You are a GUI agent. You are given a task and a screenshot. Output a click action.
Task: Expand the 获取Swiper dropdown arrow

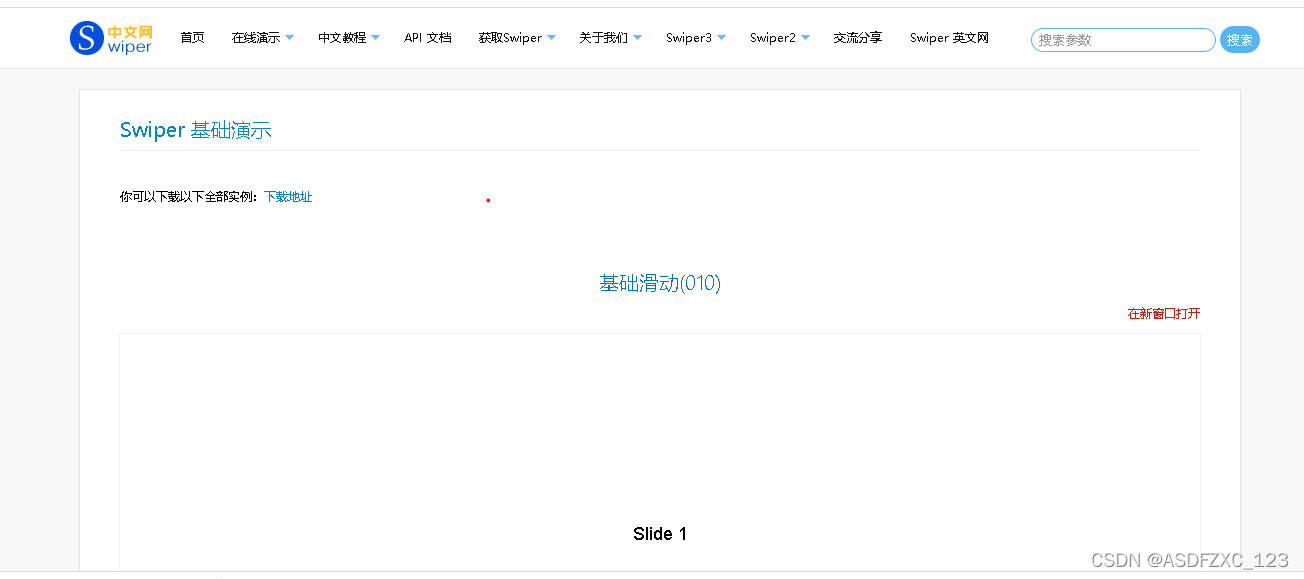coord(551,38)
